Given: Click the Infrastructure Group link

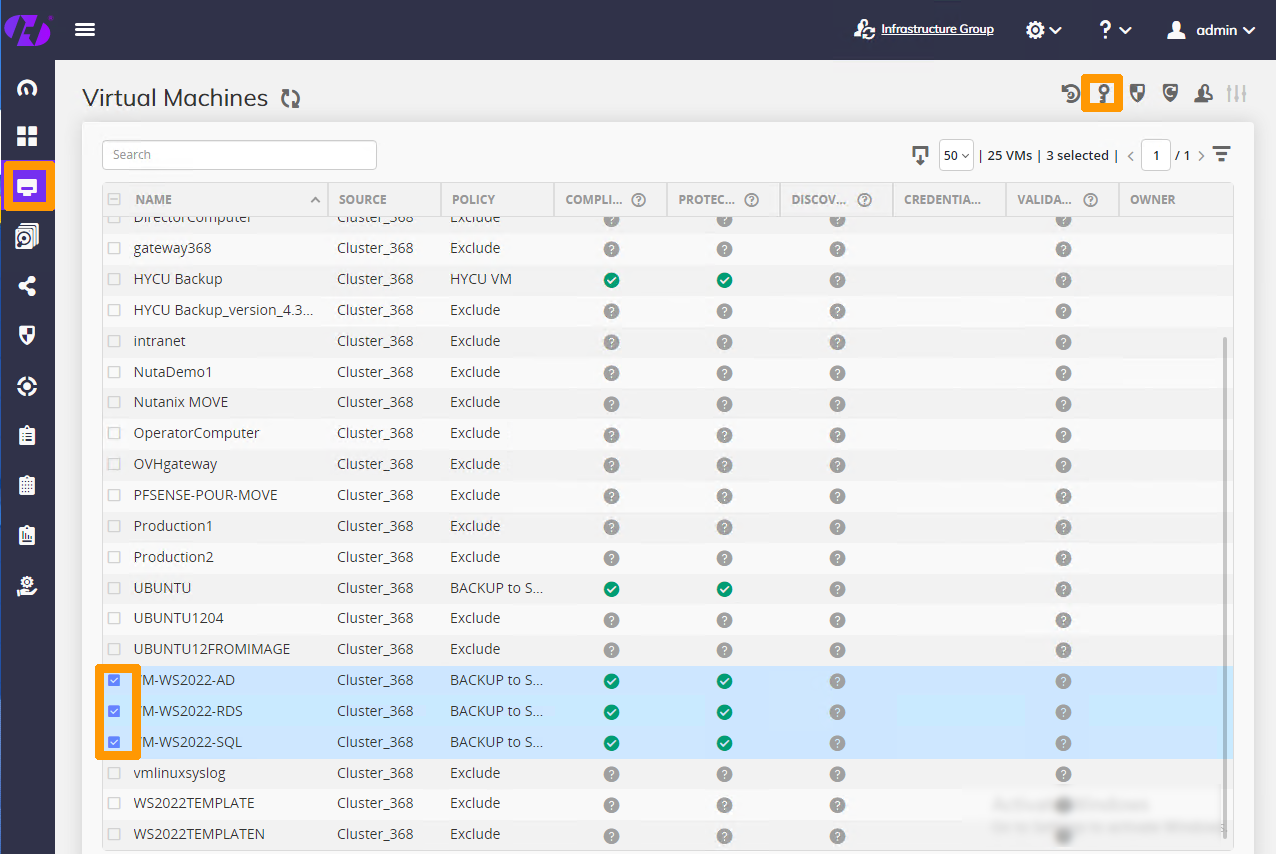Looking at the screenshot, I should coord(935,29).
